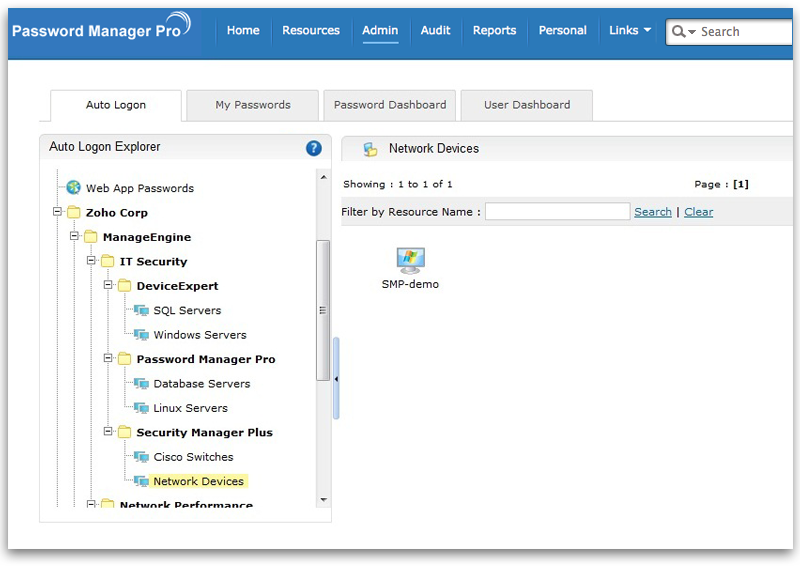The image size is (800, 569).
Task: Click the ManageEngine folder icon
Action: [x=91, y=236]
